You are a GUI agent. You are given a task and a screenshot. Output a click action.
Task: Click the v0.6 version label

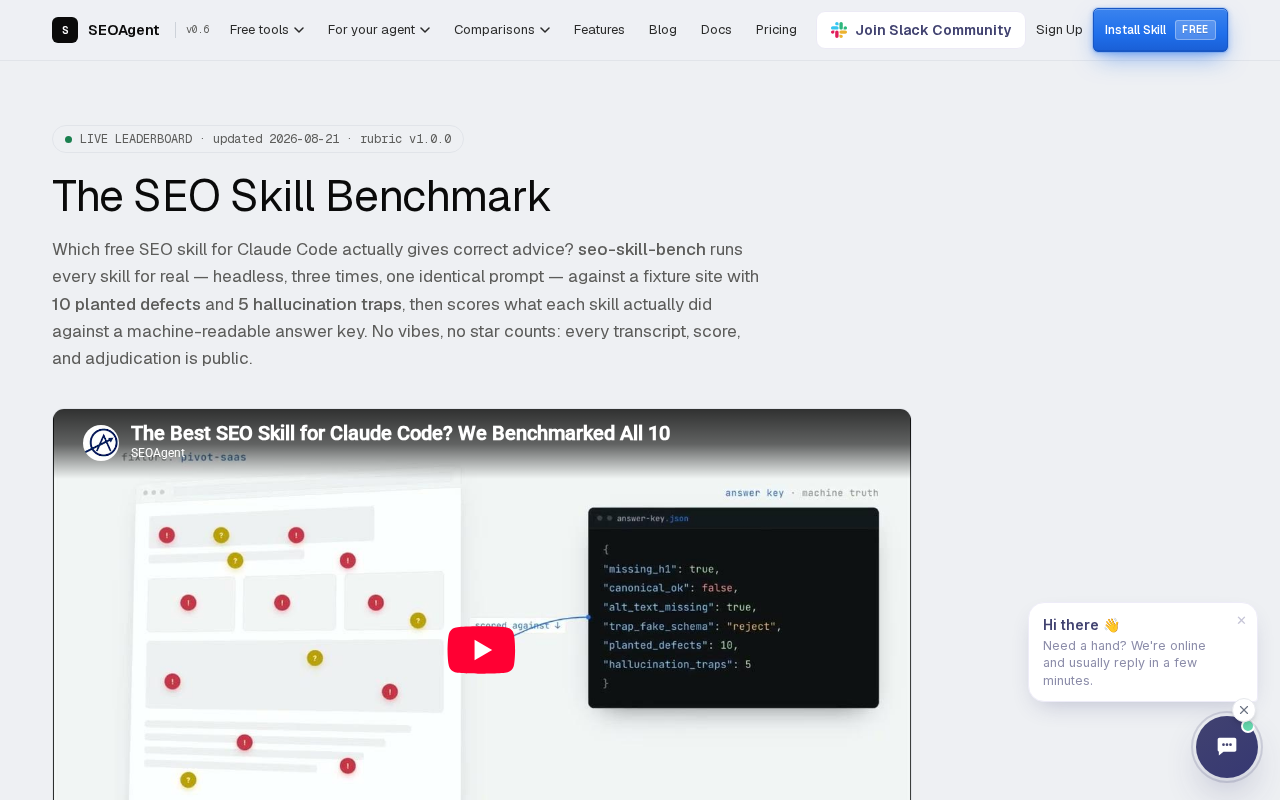[x=198, y=30]
